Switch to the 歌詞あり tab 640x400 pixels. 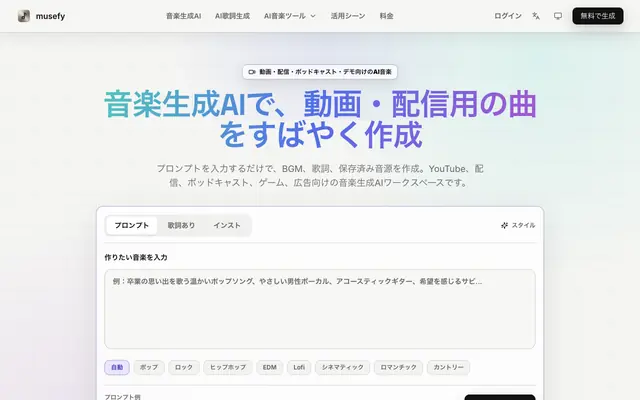181,225
